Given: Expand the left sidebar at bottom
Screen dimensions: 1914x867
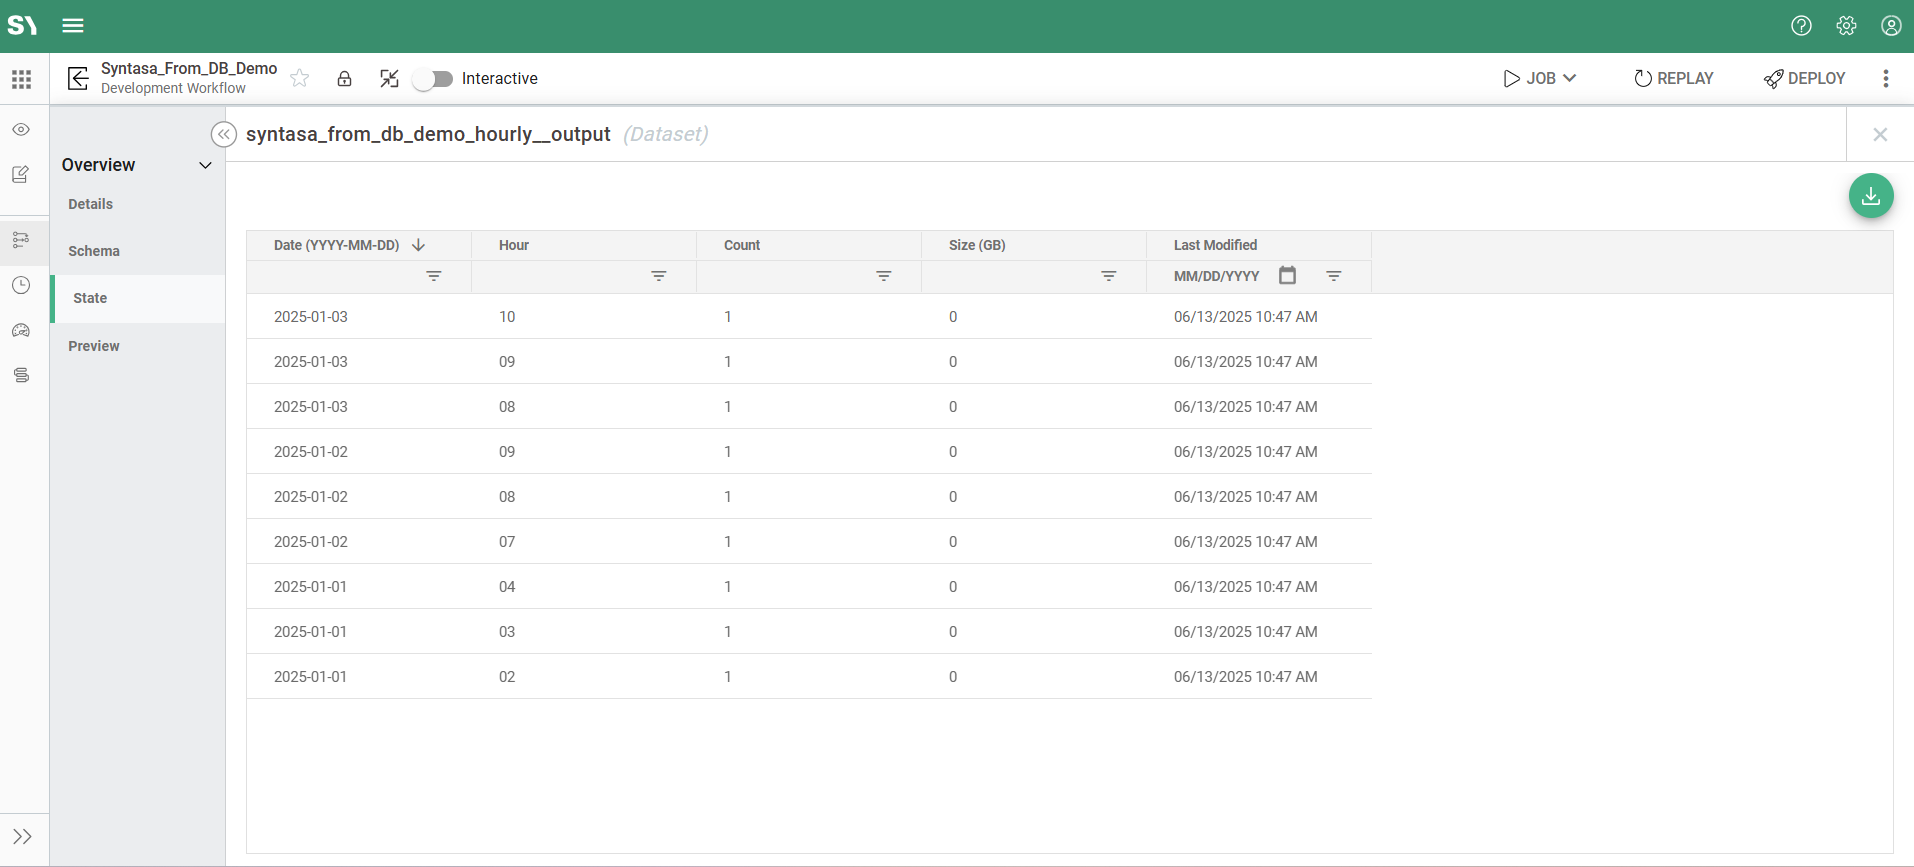Looking at the screenshot, I should [22, 836].
